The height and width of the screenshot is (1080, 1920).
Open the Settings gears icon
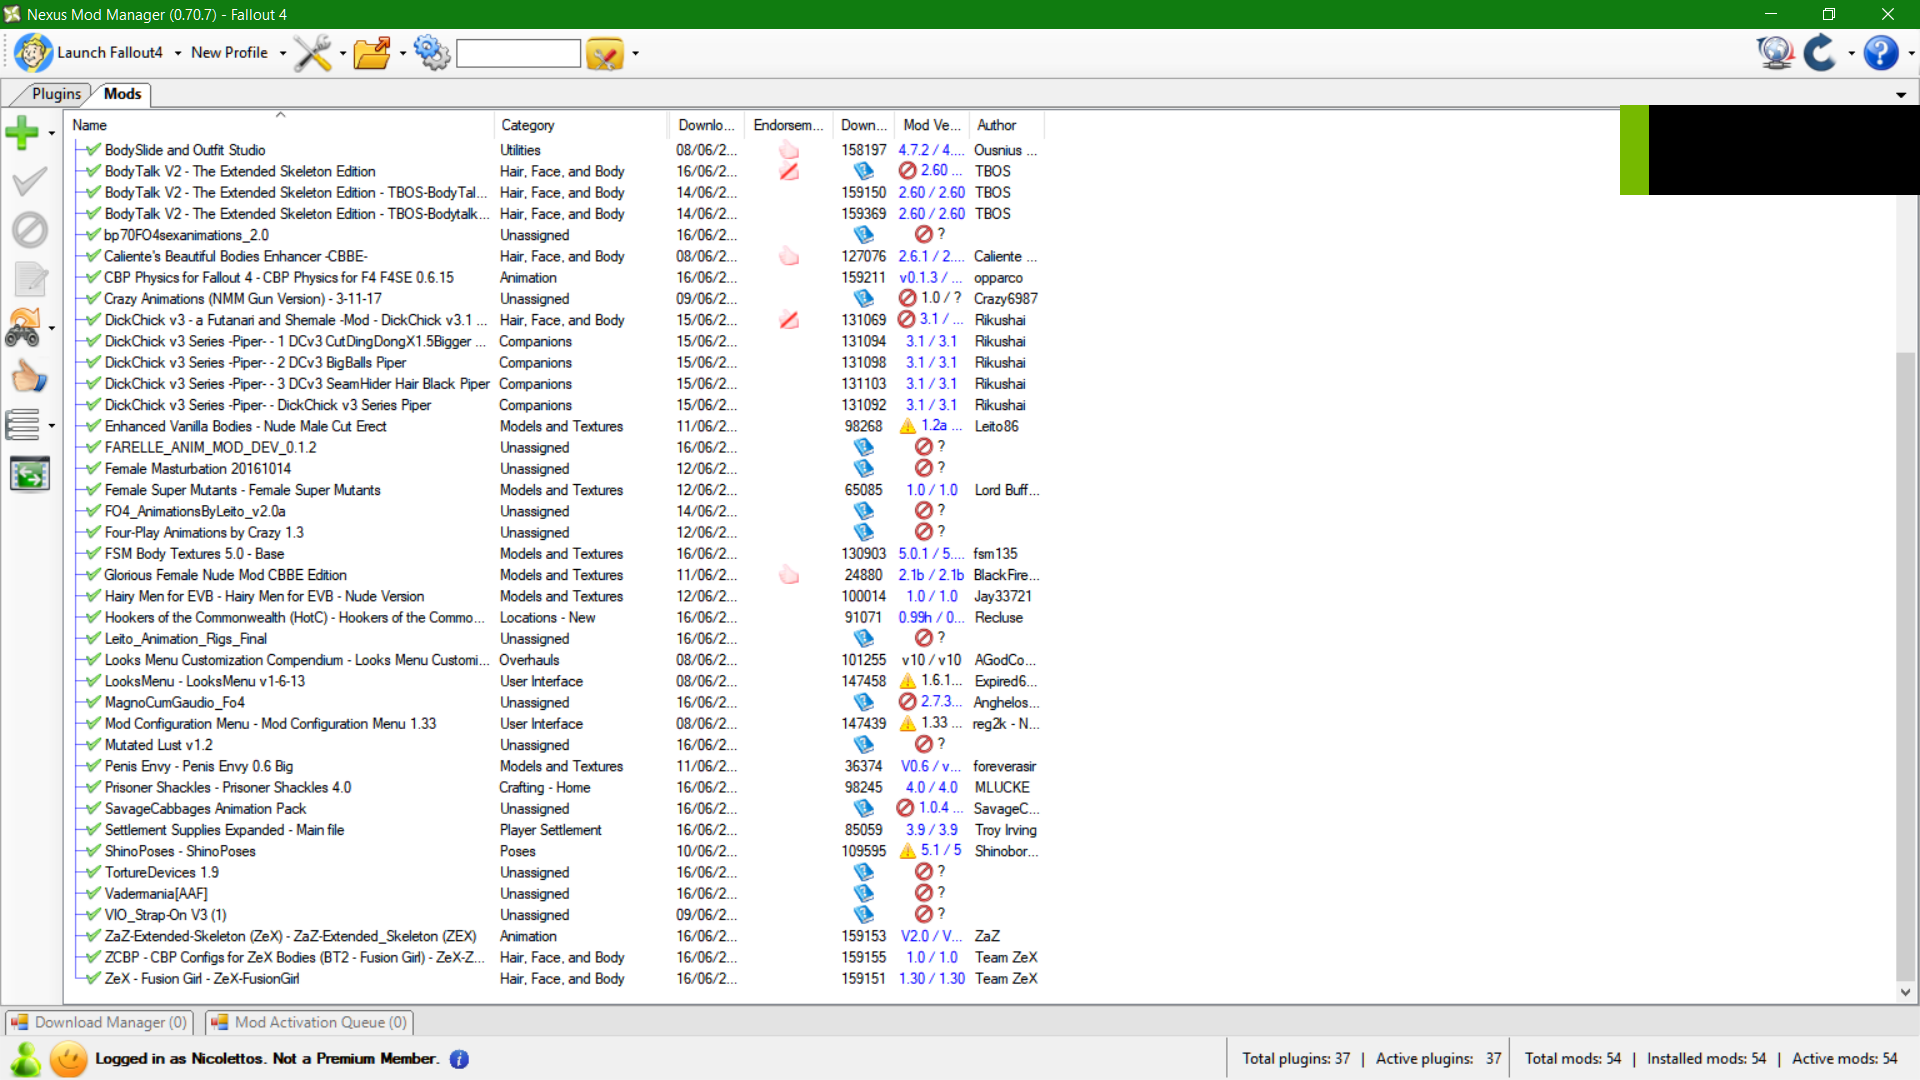tap(432, 52)
